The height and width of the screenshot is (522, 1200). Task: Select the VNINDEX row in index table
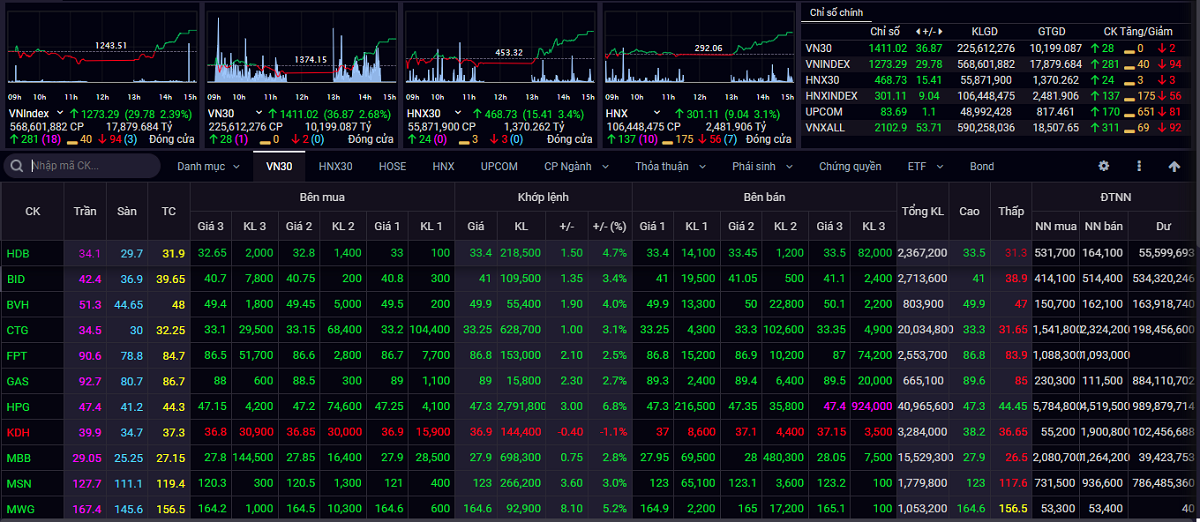[x=998, y=64]
